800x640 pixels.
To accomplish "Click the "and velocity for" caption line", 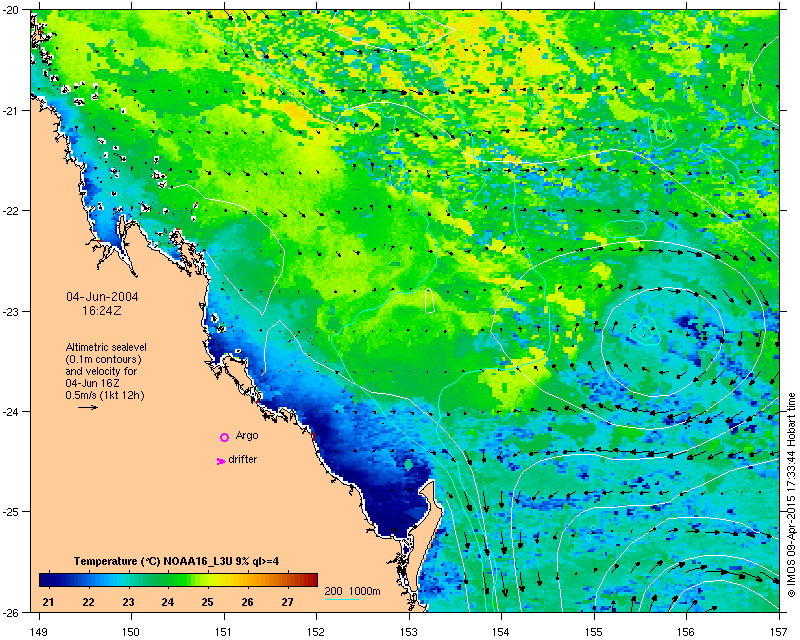I will coord(101,371).
